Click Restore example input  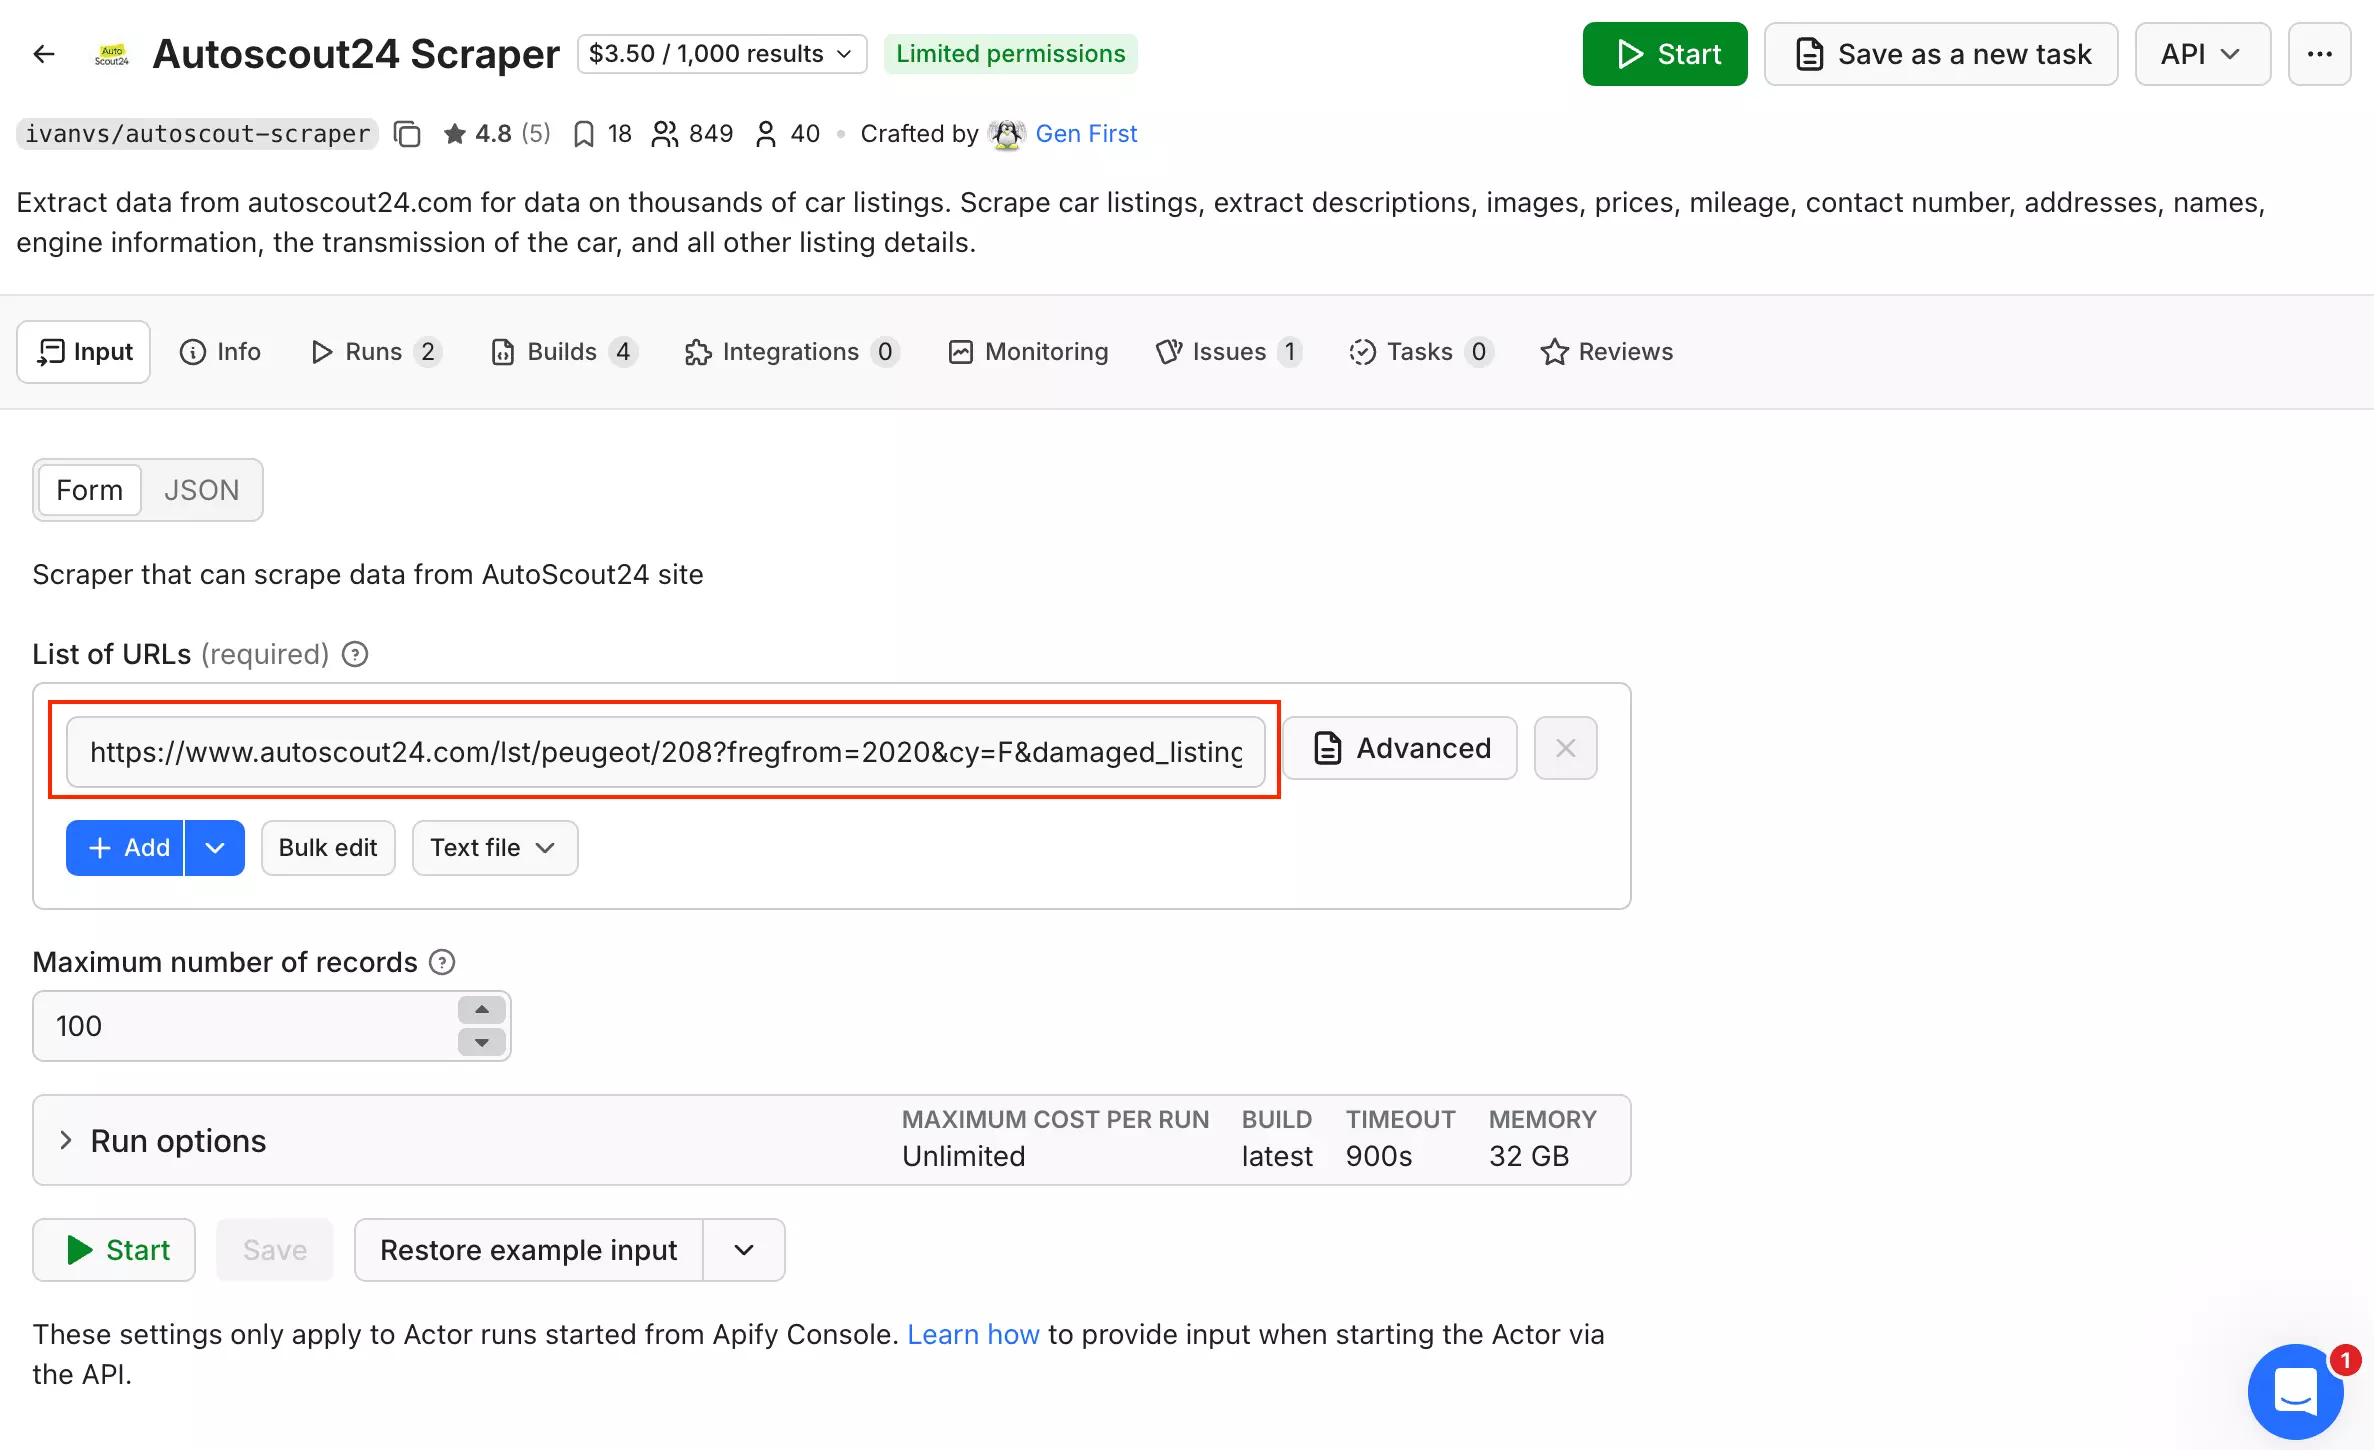pos(529,1250)
